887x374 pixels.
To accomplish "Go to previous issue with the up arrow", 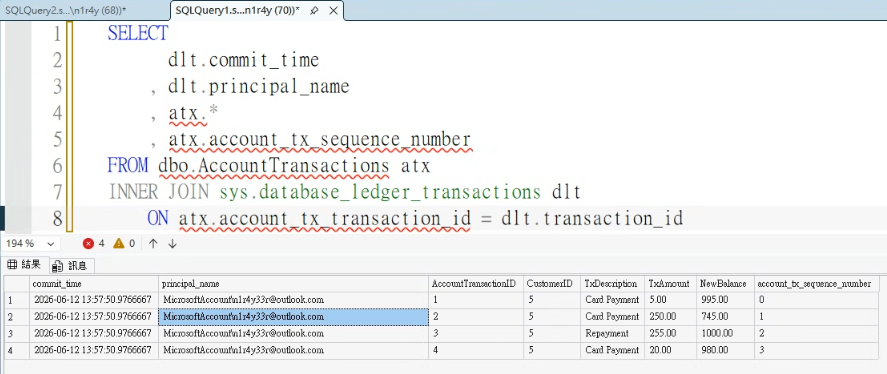I will pyautogui.click(x=153, y=244).
